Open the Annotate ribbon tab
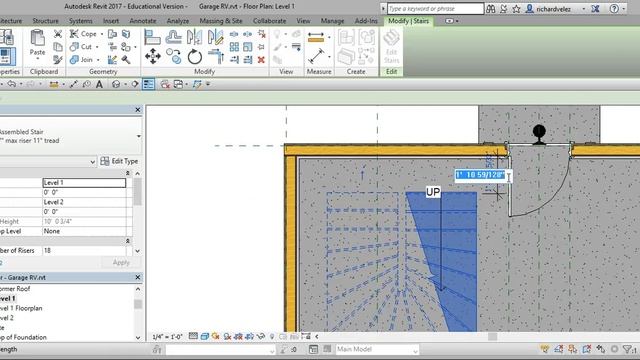 142,21
